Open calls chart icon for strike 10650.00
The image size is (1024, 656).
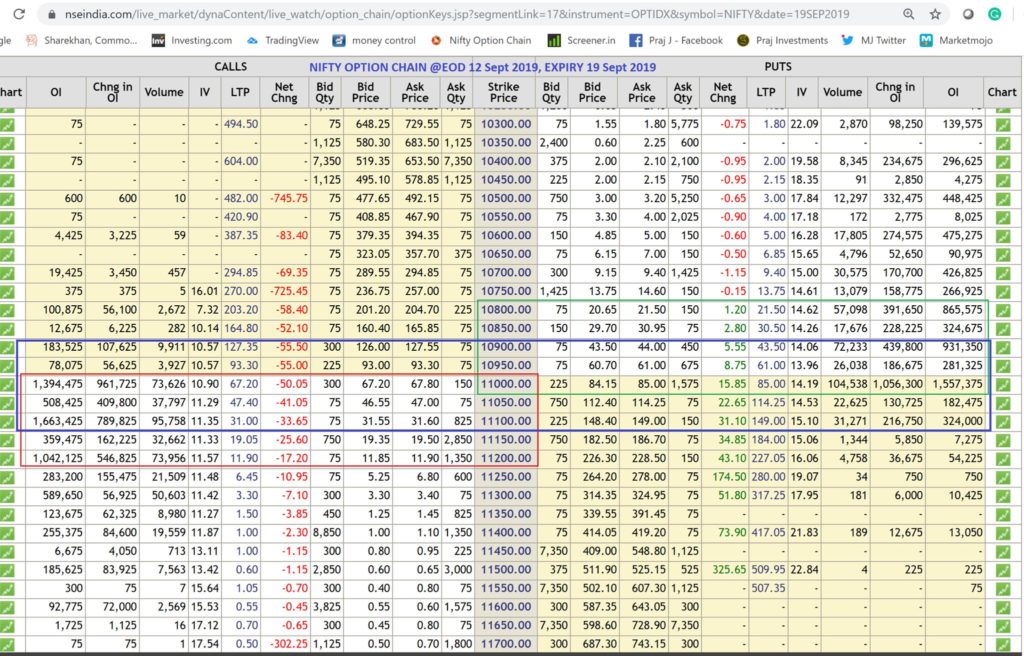tap(7, 254)
